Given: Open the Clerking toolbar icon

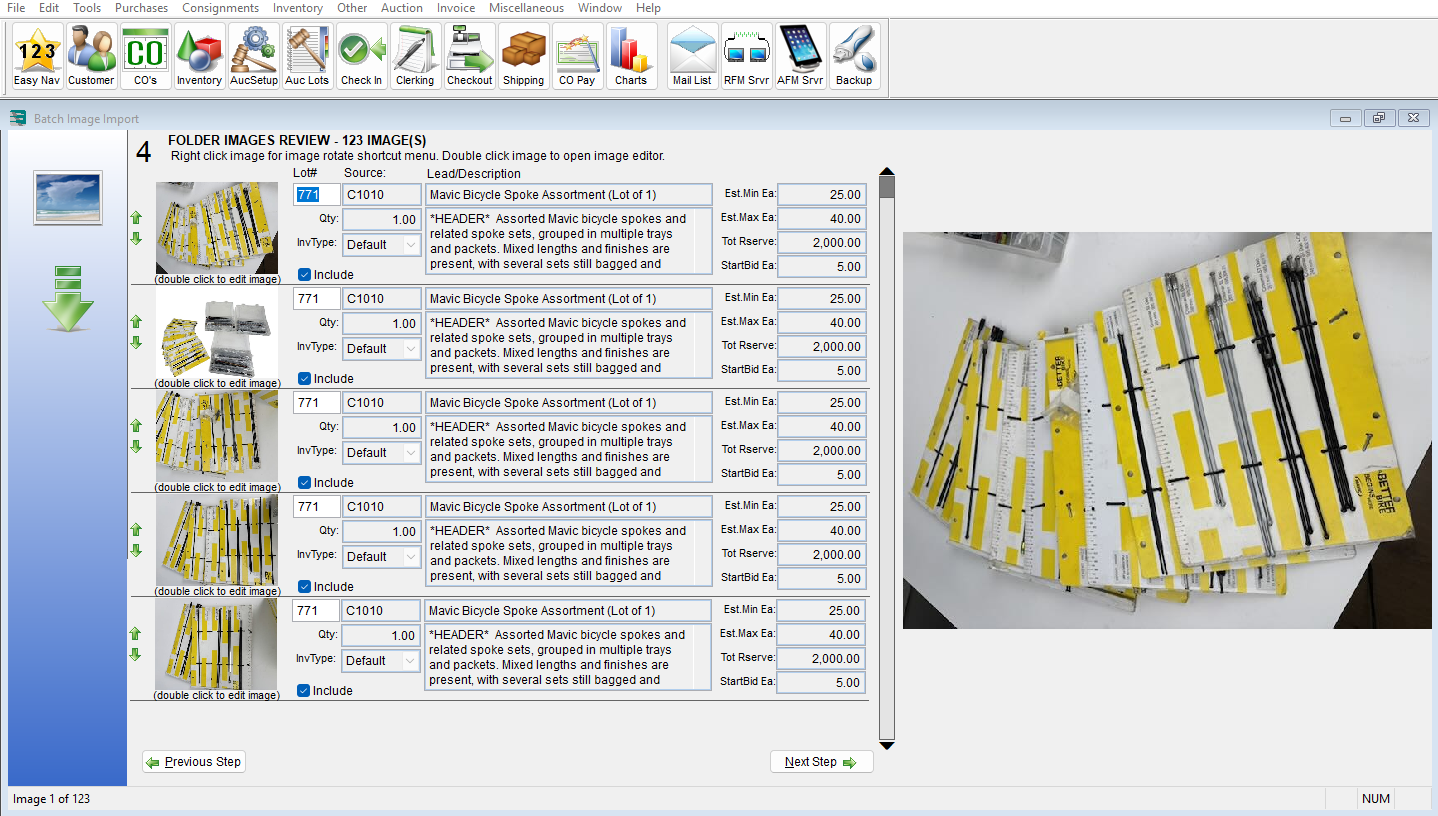Looking at the screenshot, I should click(x=415, y=57).
